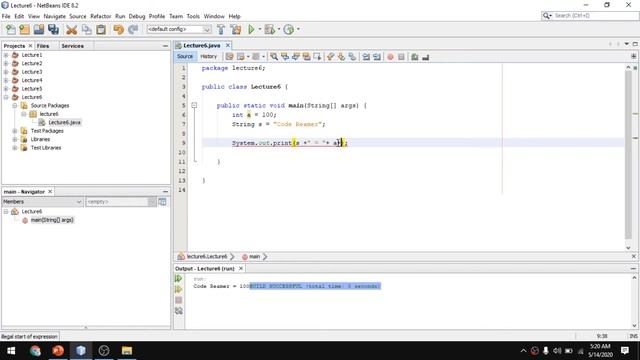The height and width of the screenshot is (360, 640).
Task: Open the Run Project dropdown arrow
Action: [259, 29]
